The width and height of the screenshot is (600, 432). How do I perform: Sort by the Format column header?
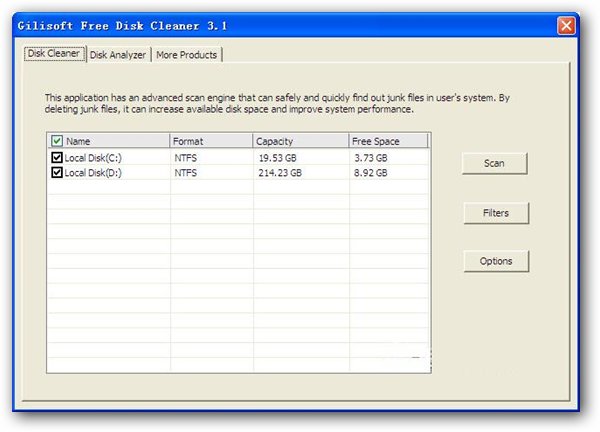point(211,141)
